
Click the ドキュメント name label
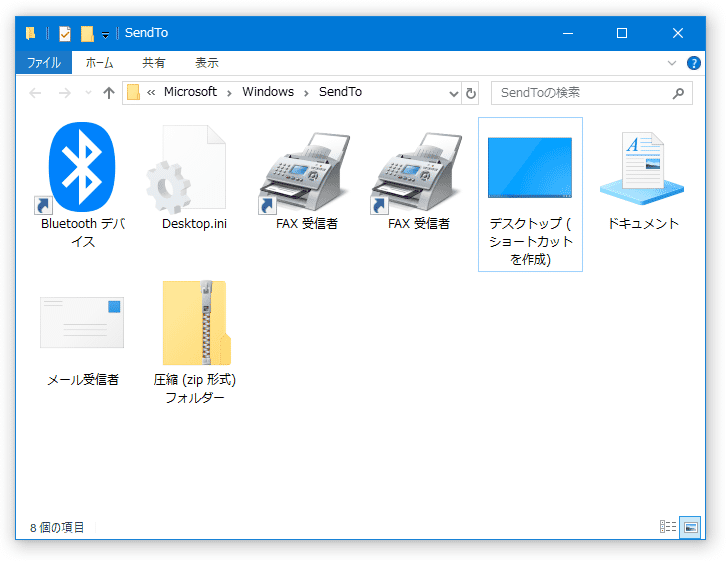(x=643, y=224)
